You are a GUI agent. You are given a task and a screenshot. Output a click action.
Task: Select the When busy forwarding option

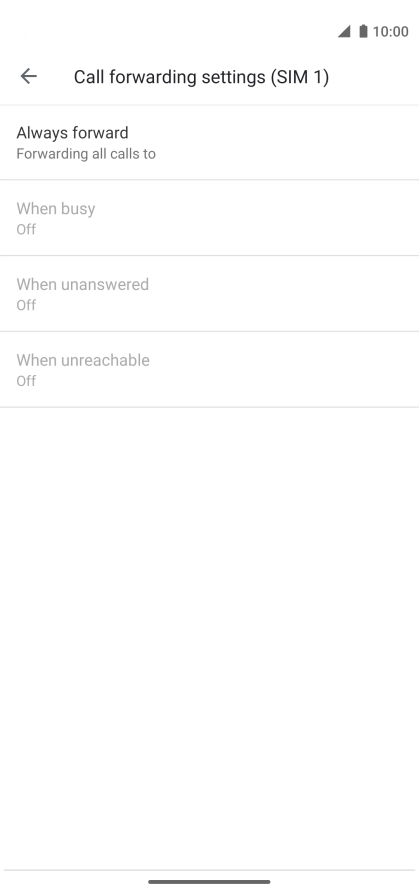pos(209,218)
